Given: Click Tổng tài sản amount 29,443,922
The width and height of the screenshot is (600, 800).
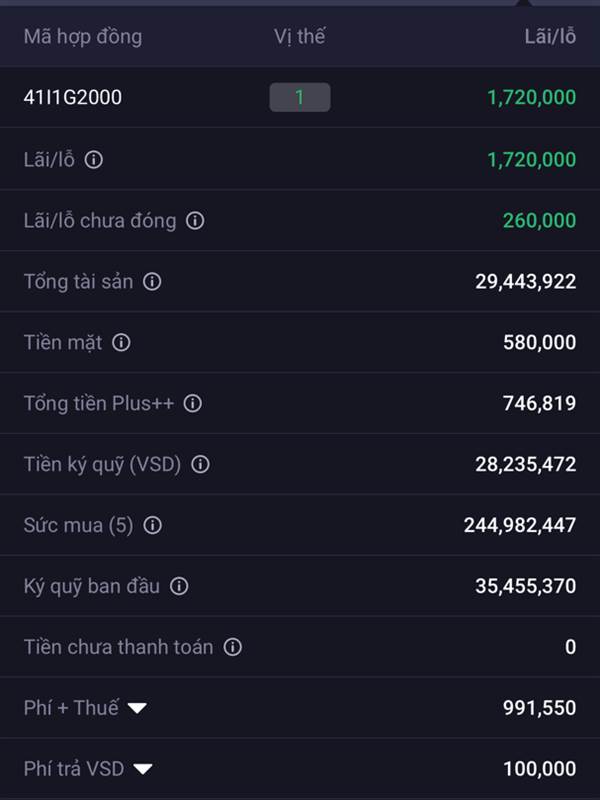Looking at the screenshot, I should coord(525,282).
